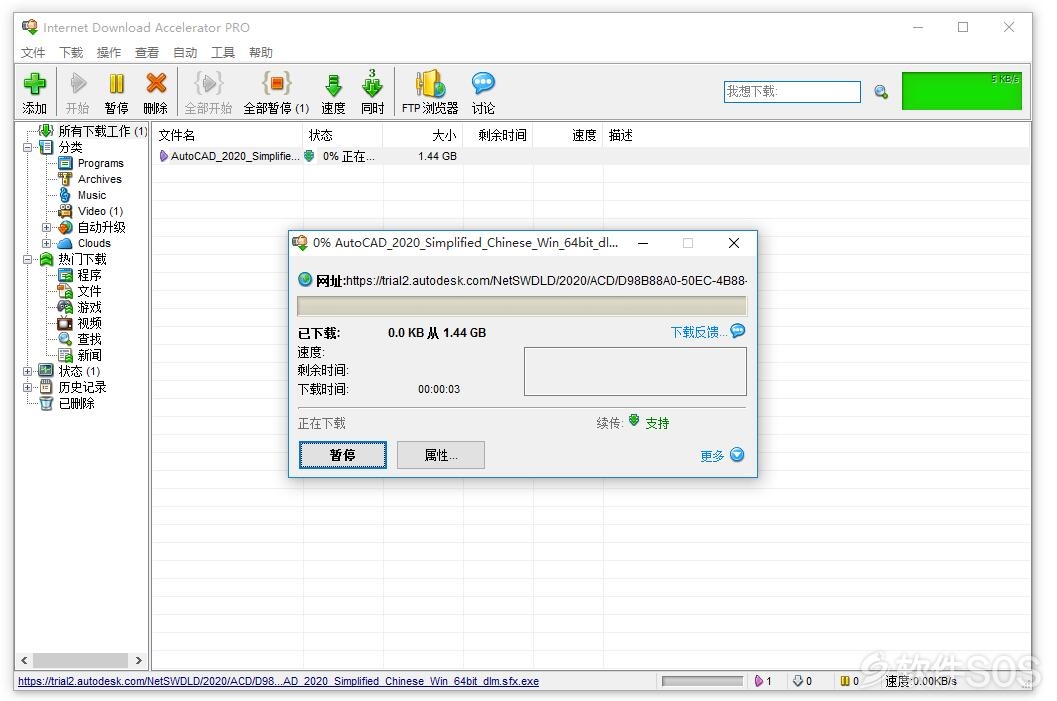This screenshot has height=701, width=1057.
Task: Select the 文件 item under 热门下载
Action: point(90,291)
